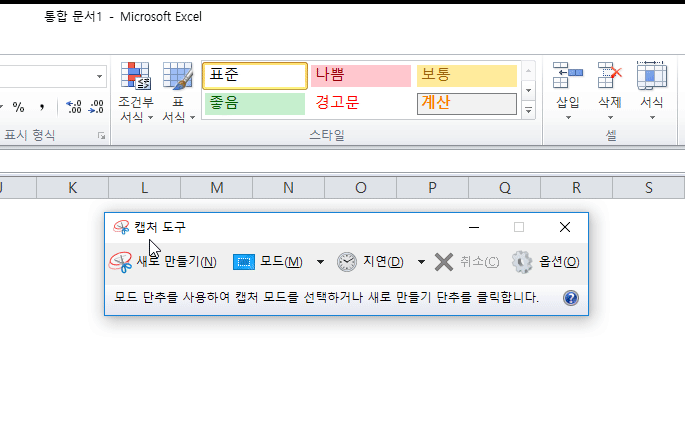The width and height of the screenshot is (685, 439).
Task: Select column R header
Action: tap(577, 188)
